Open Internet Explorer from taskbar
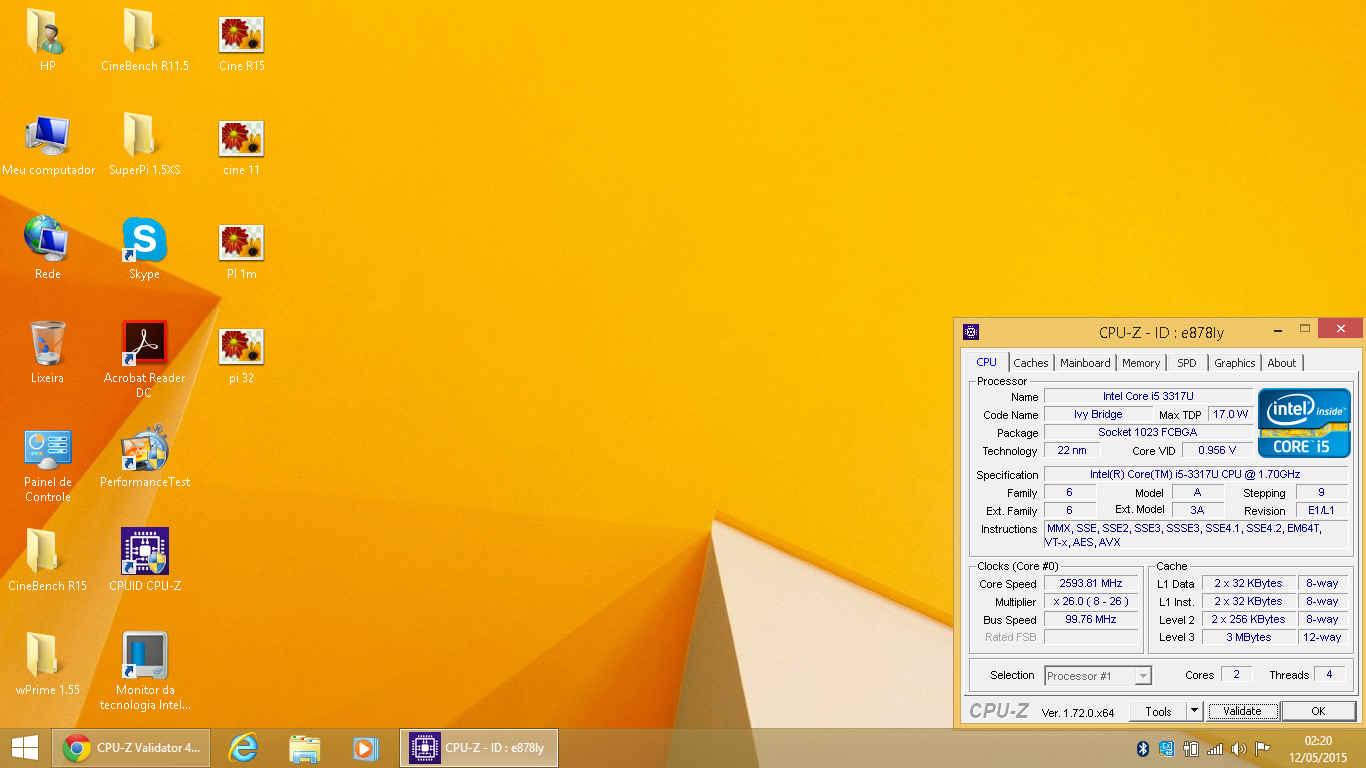The image size is (1366, 768). 243,748
